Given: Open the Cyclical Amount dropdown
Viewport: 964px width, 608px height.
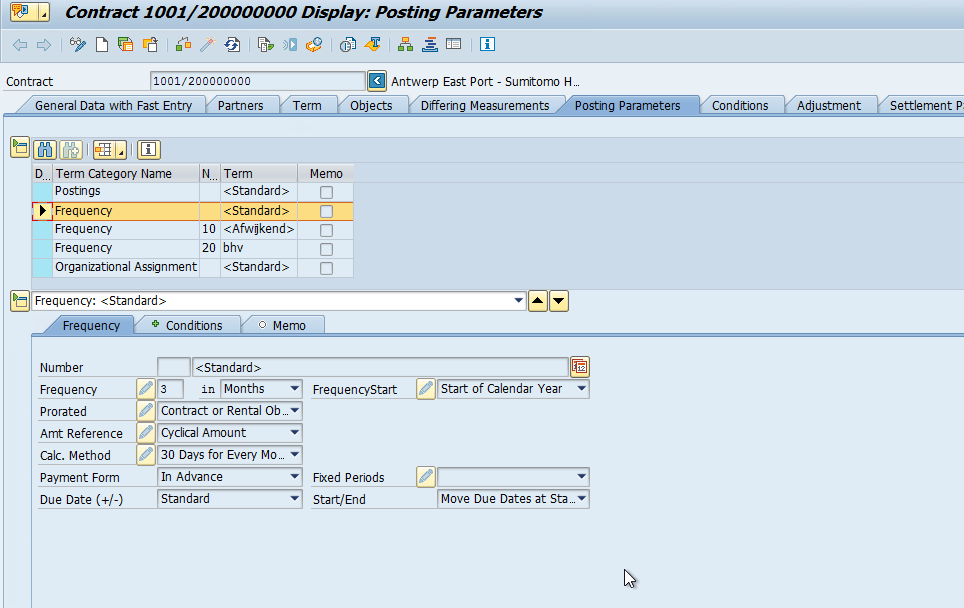Looking at the screenshot, I should click(x=294, y=433).
